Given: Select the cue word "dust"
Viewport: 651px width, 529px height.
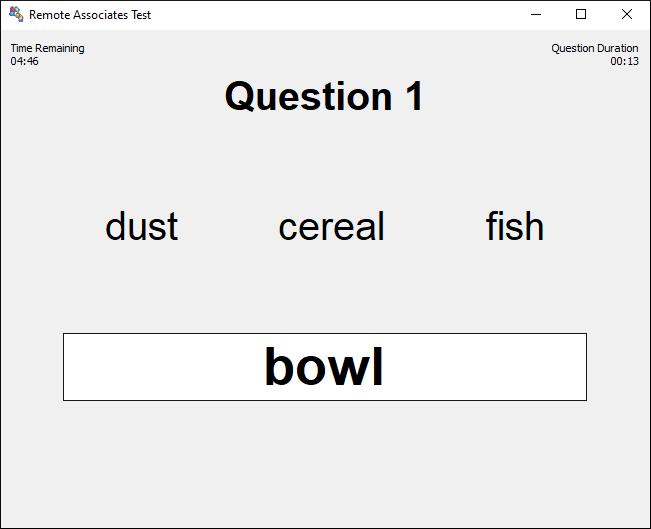Looking at the screenshot, I should pyautogui.click(x=141, y=227).
